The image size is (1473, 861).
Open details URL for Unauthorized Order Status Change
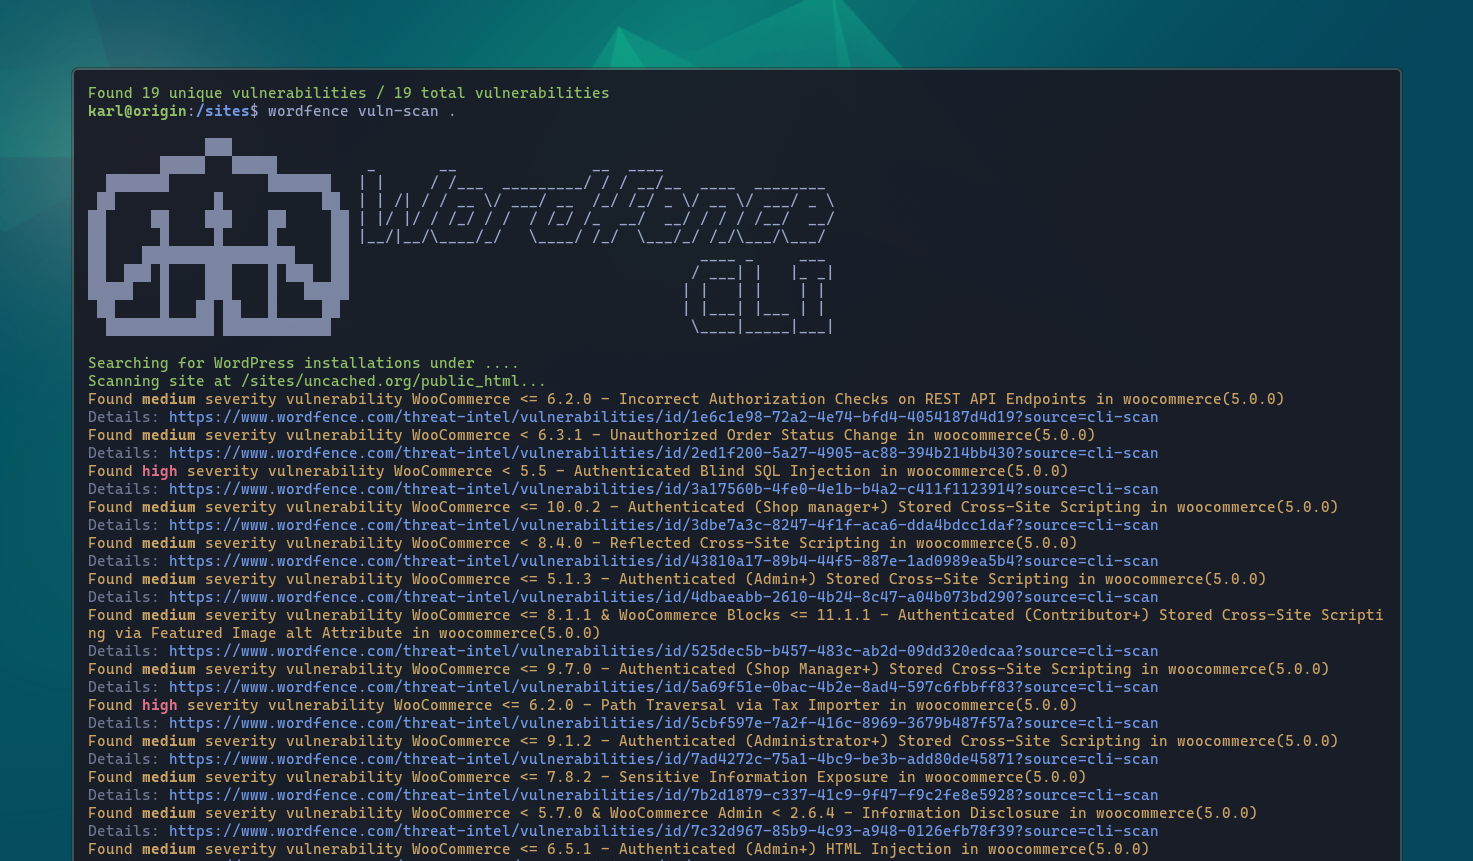tap(663, 453)
